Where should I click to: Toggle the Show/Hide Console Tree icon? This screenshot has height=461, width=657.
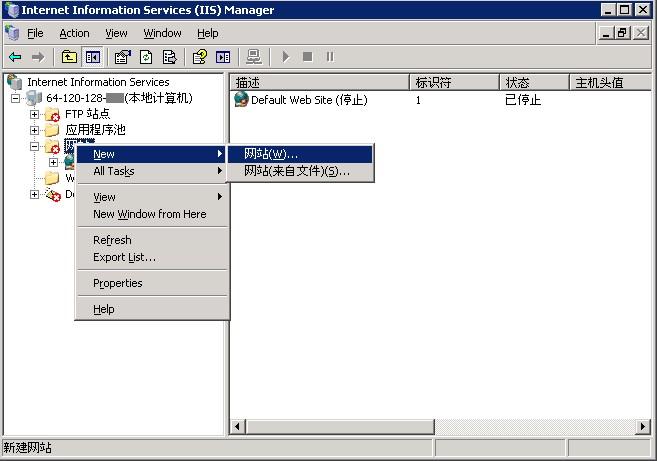(92, 58)
